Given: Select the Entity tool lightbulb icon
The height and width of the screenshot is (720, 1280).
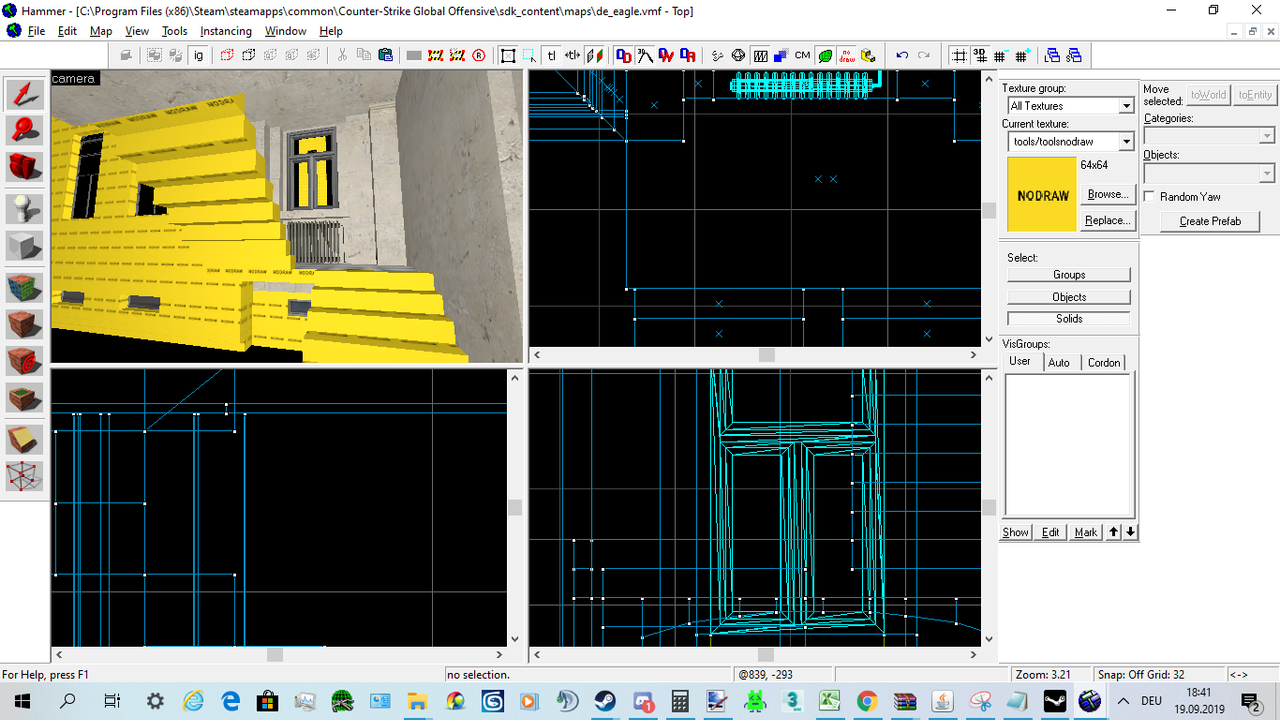Looking at the screenshot, I should (25, 208).
